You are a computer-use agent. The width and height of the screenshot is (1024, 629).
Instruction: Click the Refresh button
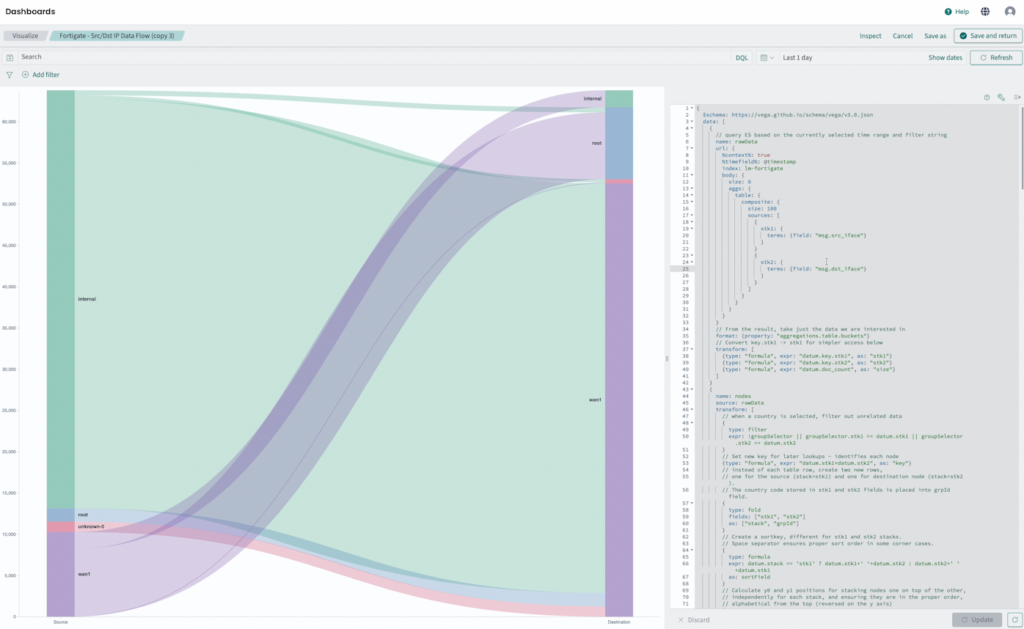[x=995, y=57]
